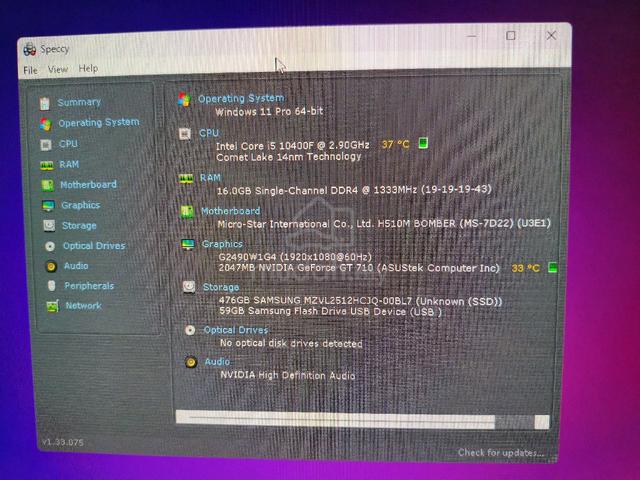Viewport: 640px width, 480px height.
Task: Click the Optical Drives disc icon in sidebar
Action: tap(50, 246)
